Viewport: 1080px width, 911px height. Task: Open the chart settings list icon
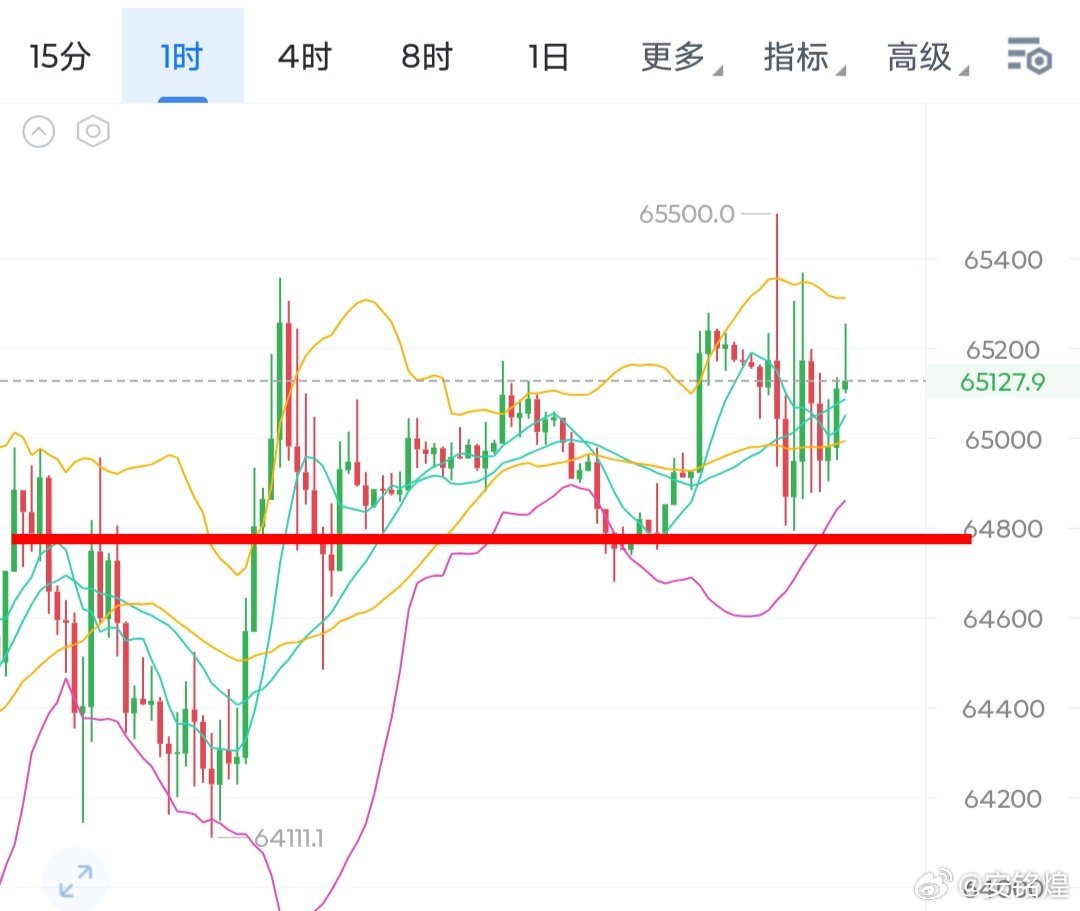[x=1029, y=56]
